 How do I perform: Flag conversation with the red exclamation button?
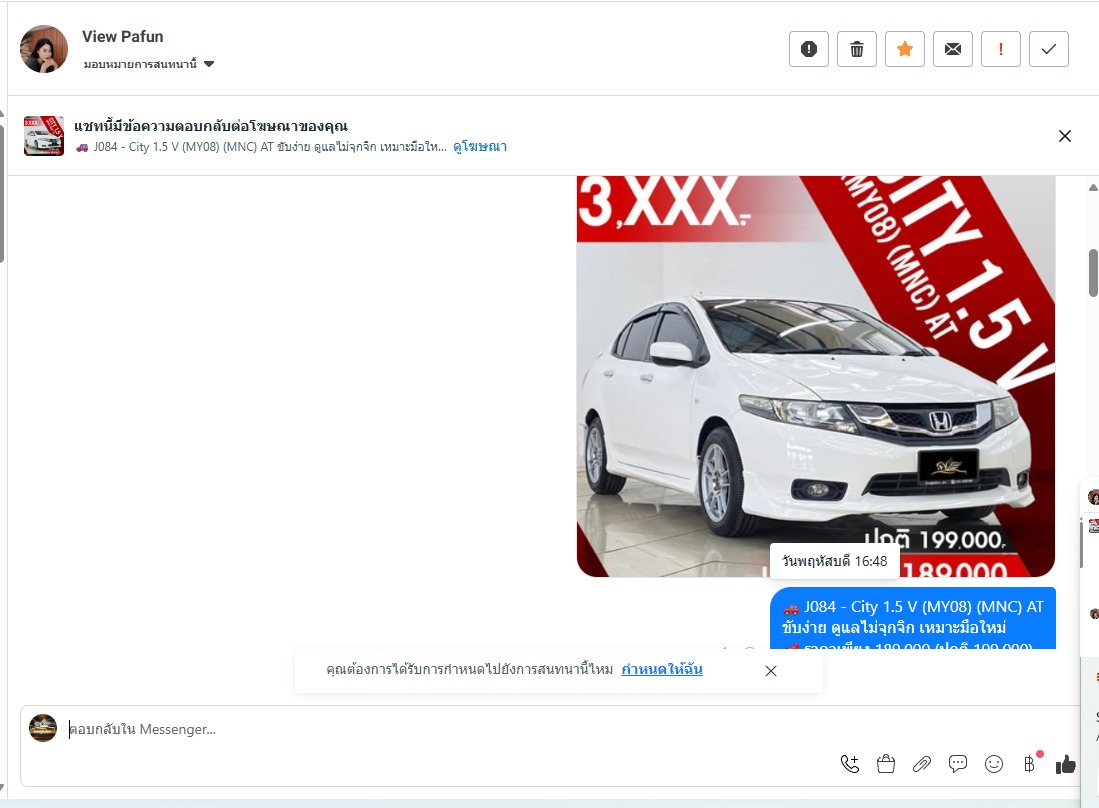point(1000,49)
